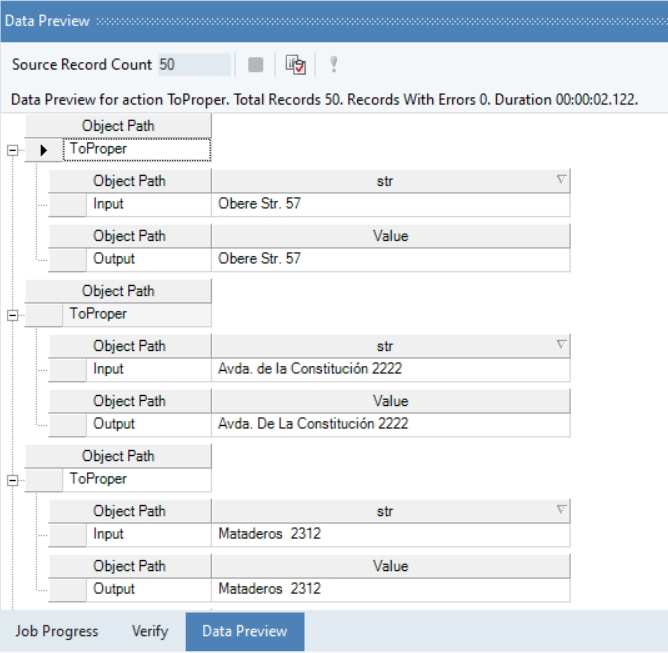Viewport: 668px width, 653px height.
Task: Collapse the first ToProper tree node
Action: click(12, 150)
